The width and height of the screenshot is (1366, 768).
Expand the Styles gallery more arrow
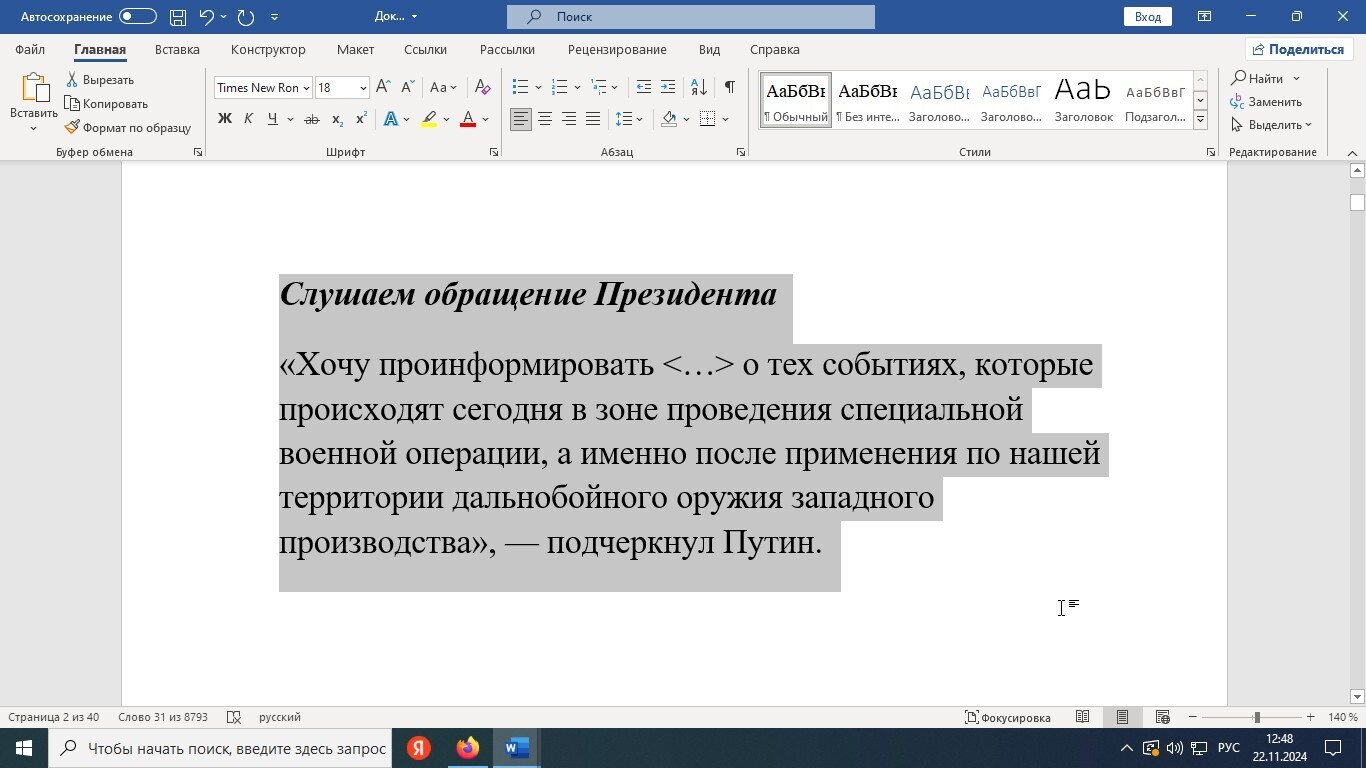click(x=1200, y=120)
